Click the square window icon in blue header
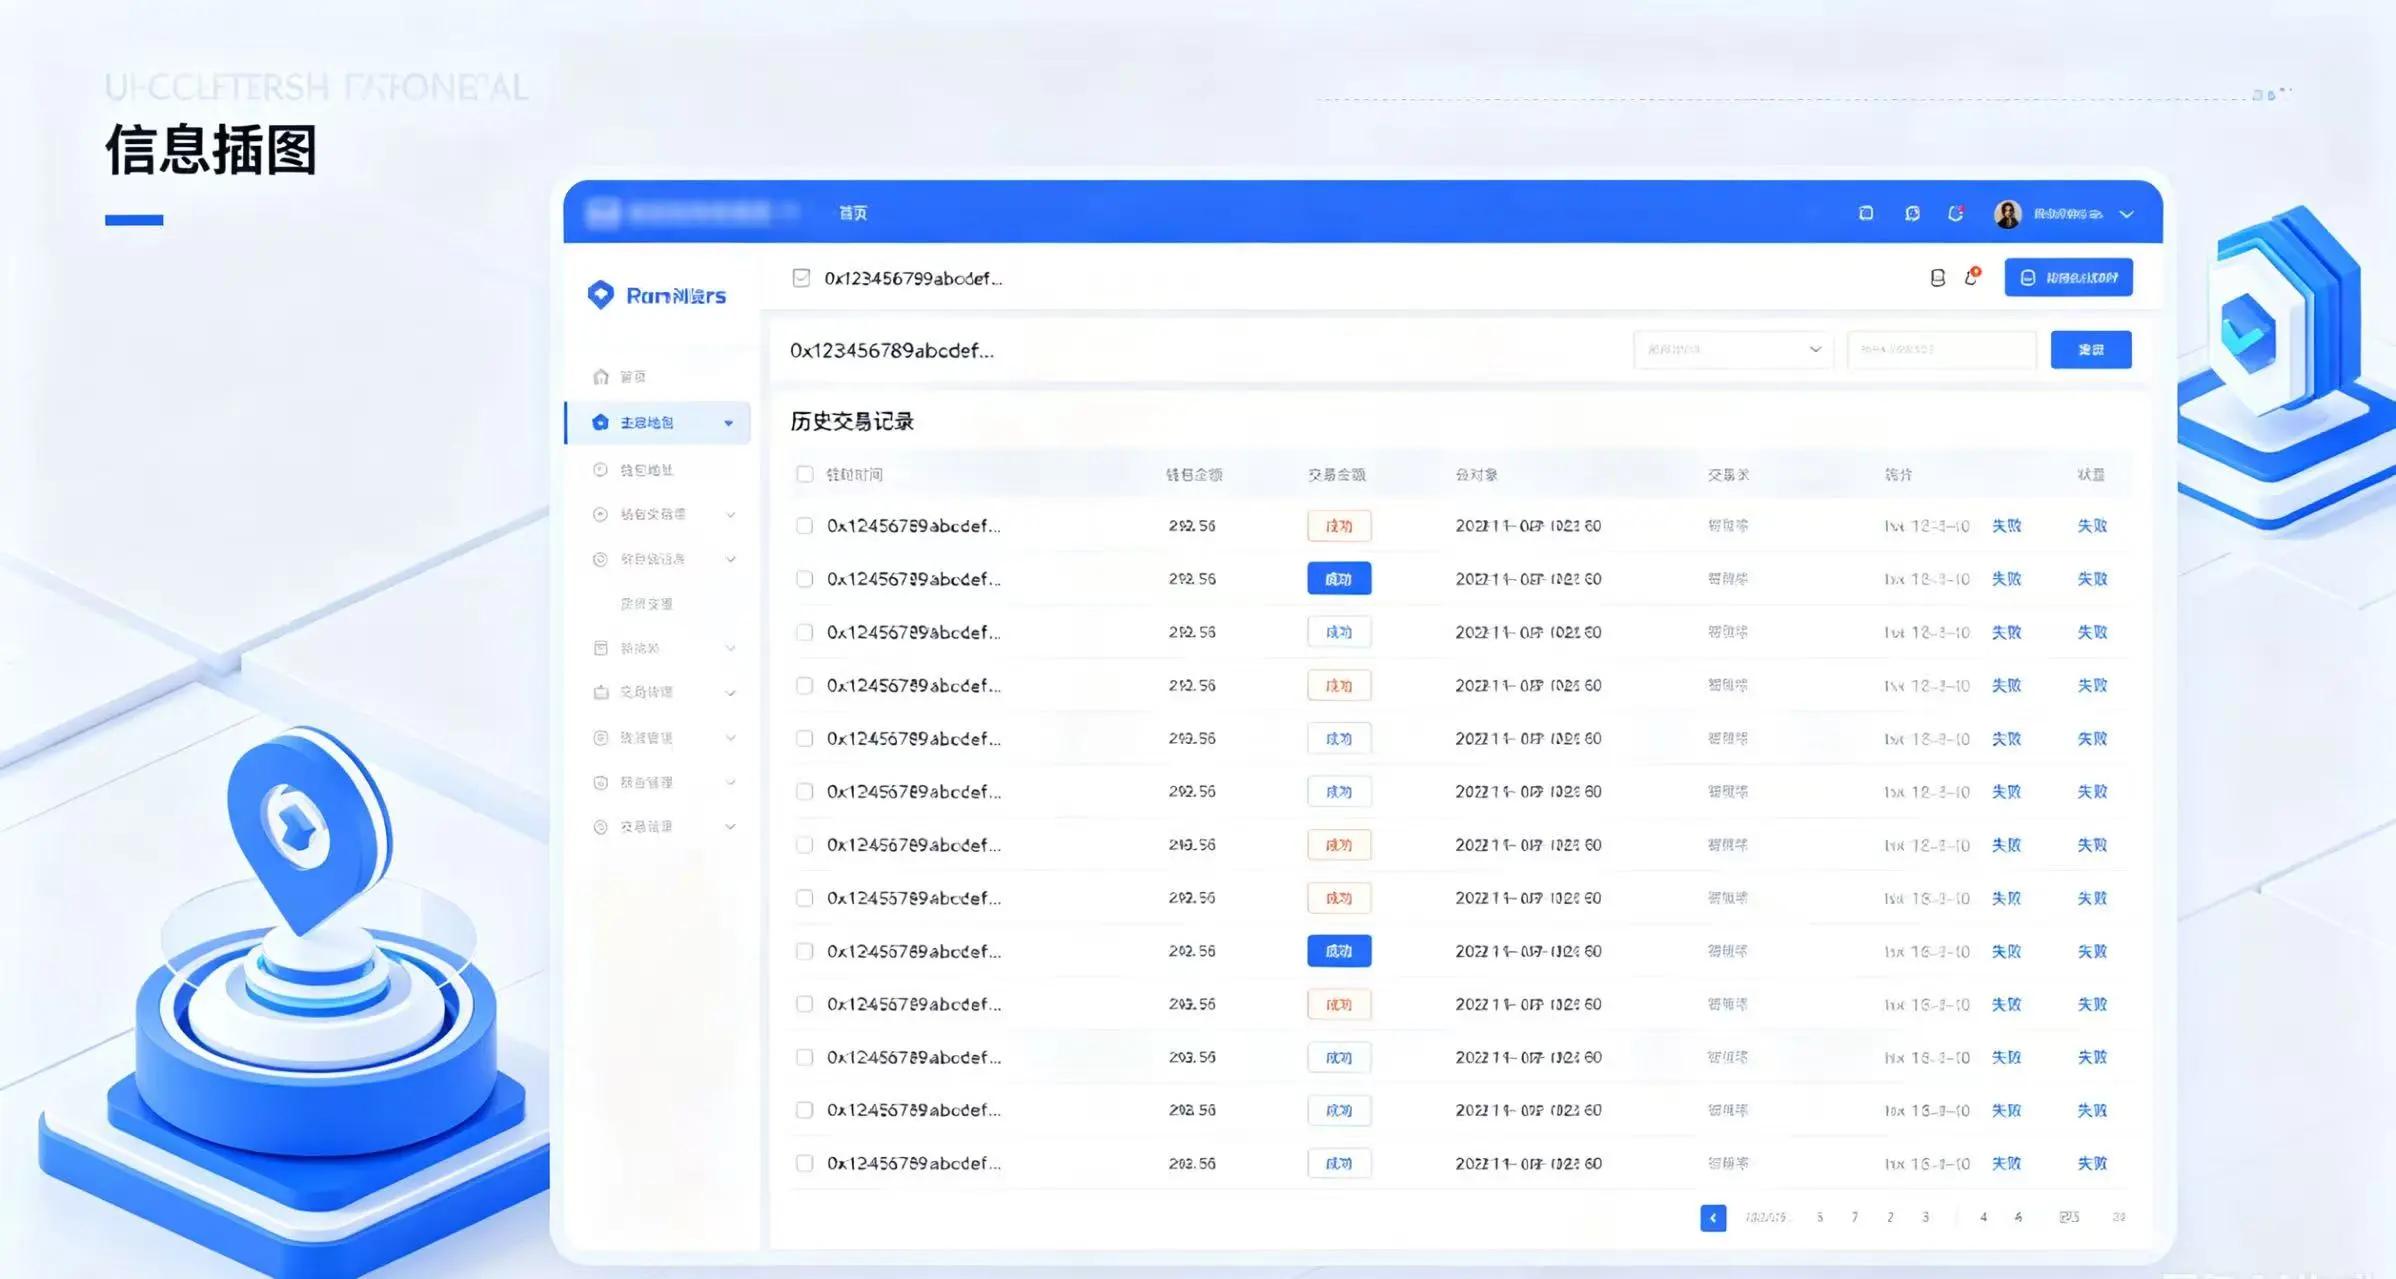The width and height of the screenshot is (2396, 1279). point(1866,213)
